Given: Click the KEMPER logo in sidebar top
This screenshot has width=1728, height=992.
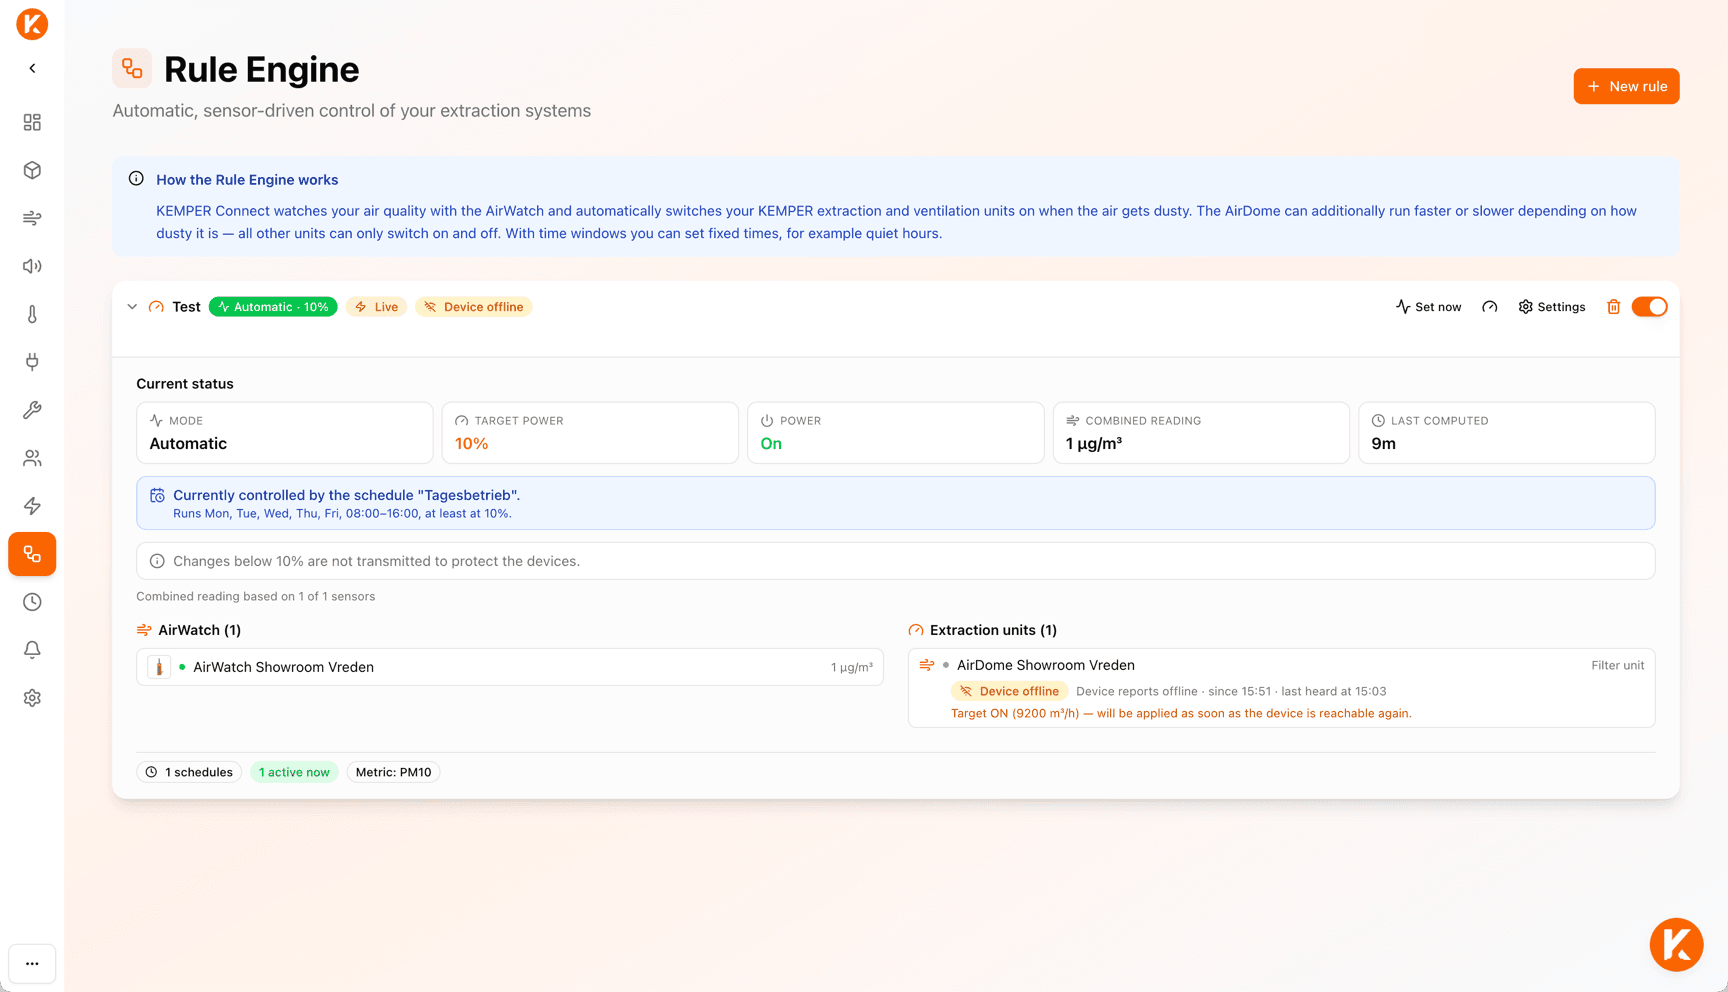Looking at the screenshot, I should (32, 23).
